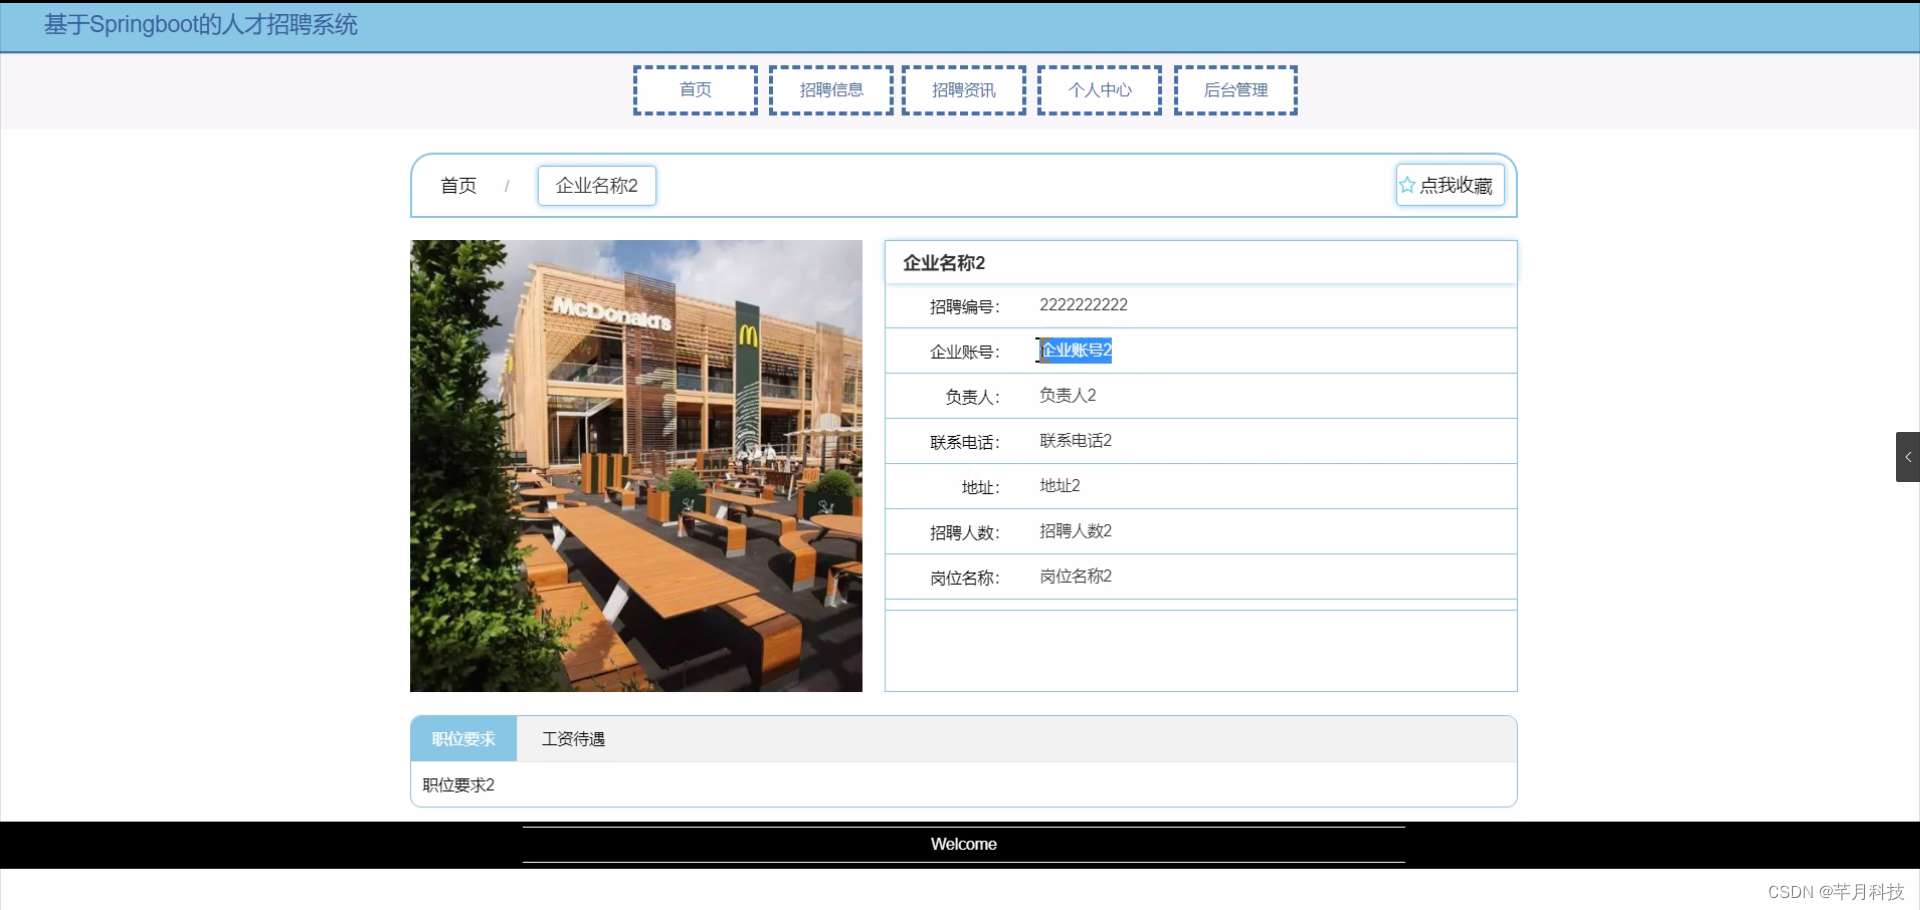Go to 招聘信息 in navigation bar

[831, 90]
